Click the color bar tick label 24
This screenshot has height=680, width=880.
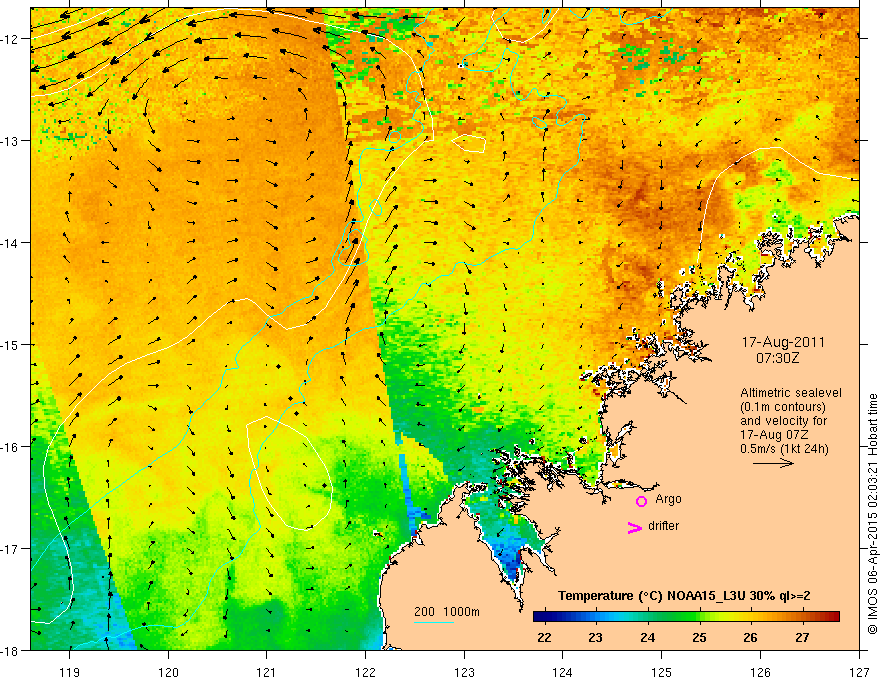647,637
